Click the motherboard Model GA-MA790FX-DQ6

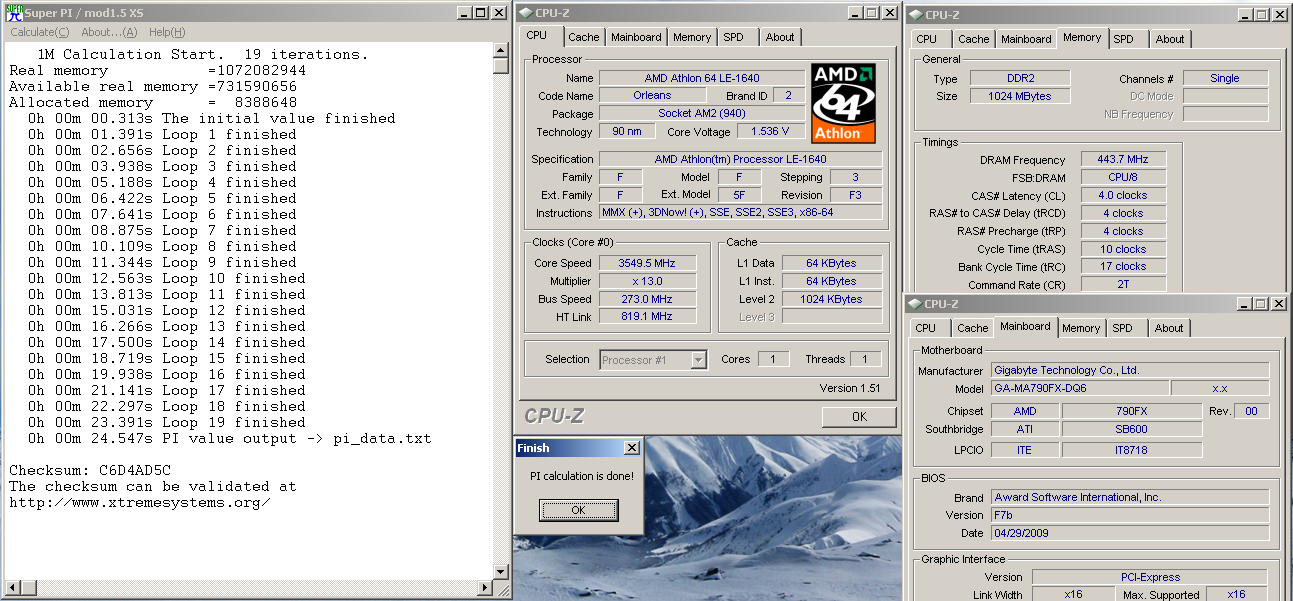point(1079,388)
